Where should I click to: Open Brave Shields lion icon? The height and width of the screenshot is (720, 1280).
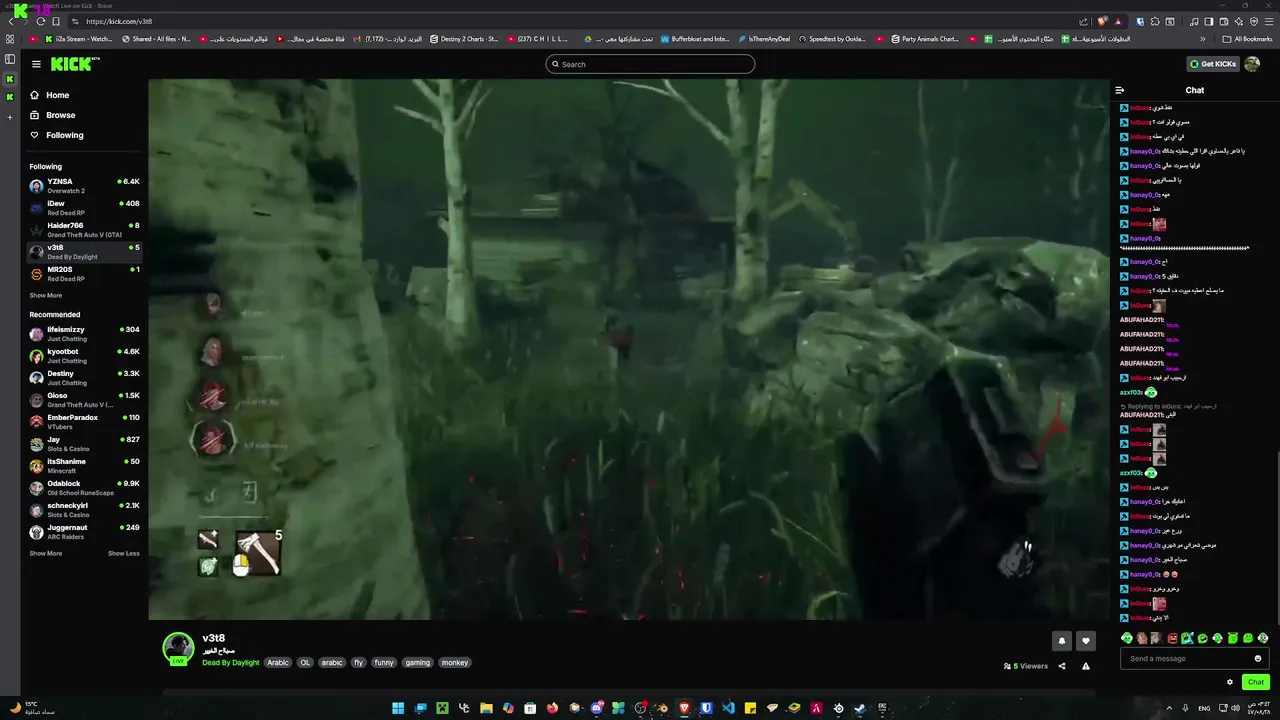tap(1102, 21)
